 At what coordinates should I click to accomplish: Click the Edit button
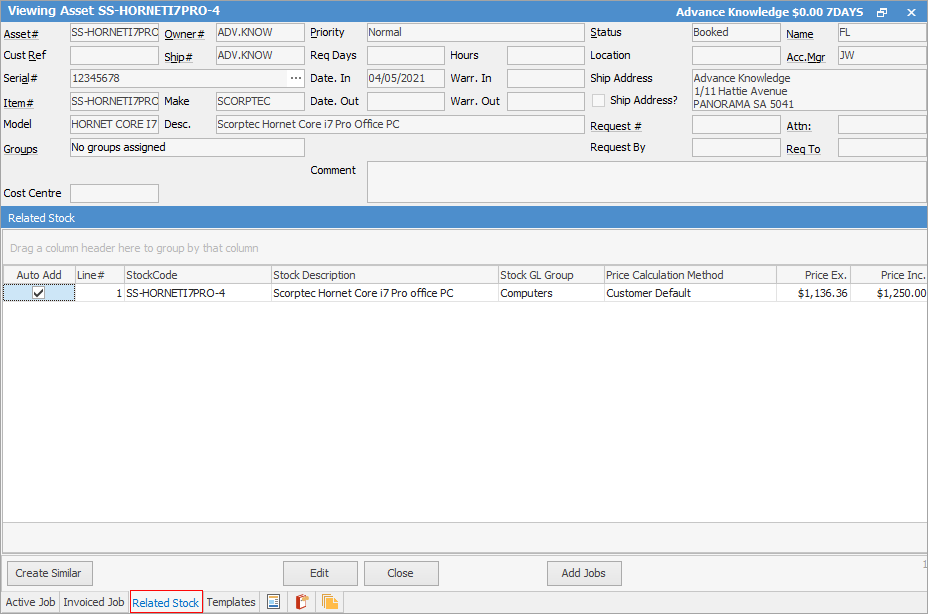point(320,573)
